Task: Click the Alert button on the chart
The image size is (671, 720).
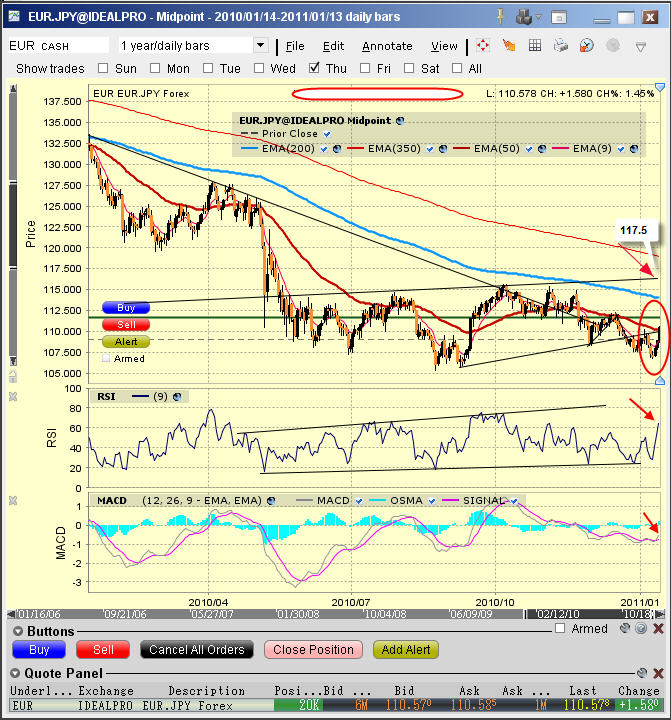Action: [126, 342]
